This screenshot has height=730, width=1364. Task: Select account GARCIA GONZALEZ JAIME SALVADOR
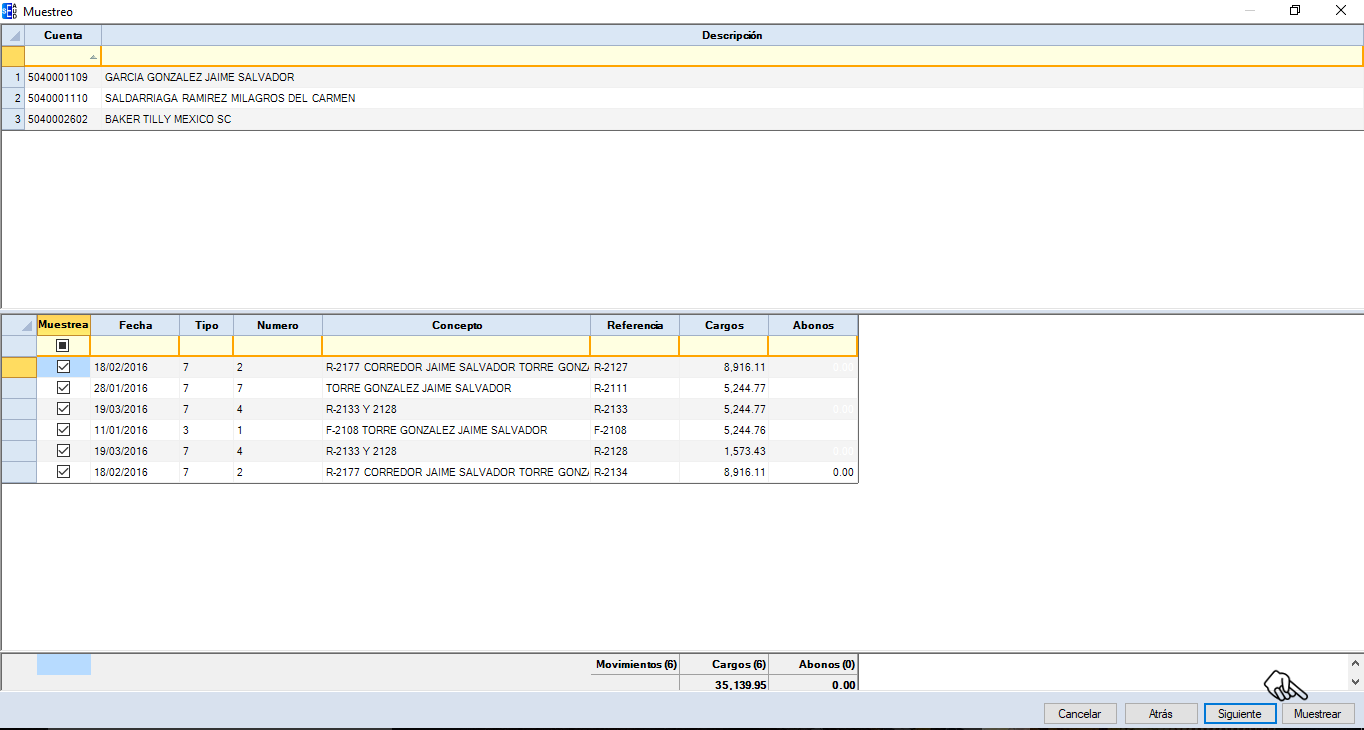[x=199, y=78]
